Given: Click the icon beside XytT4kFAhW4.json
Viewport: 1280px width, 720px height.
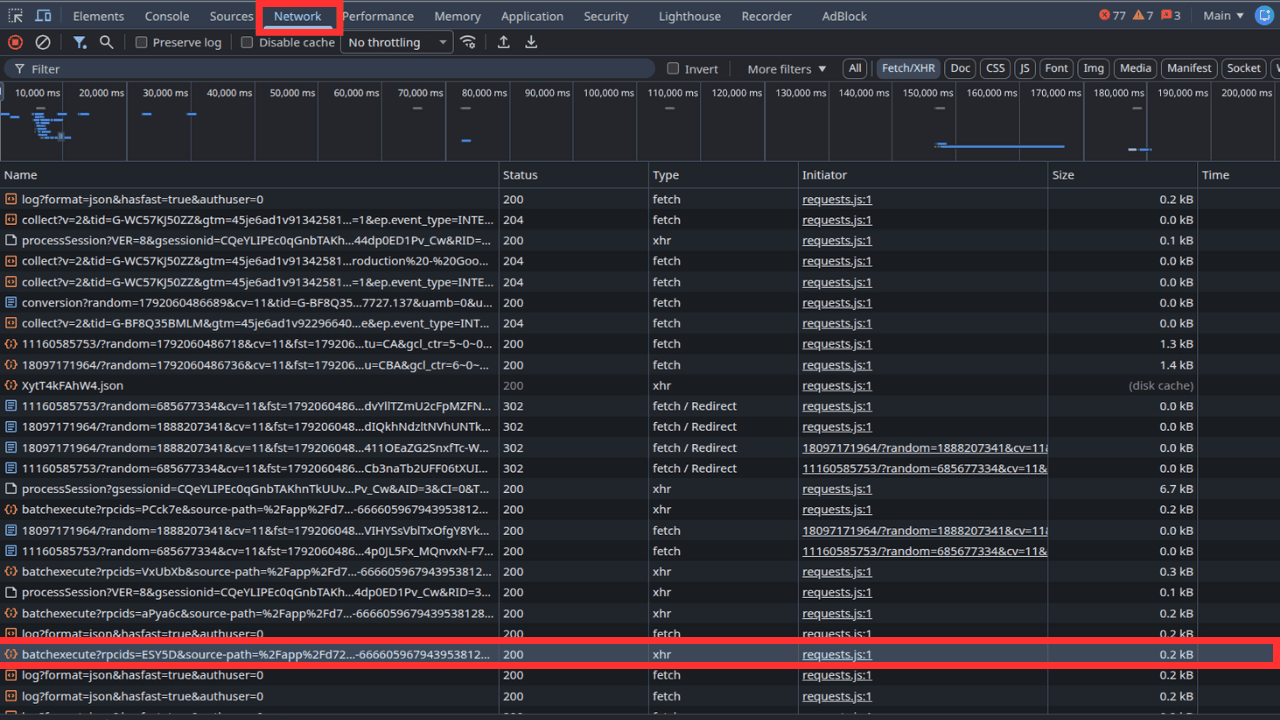Looking at the screenshot, I should (x=11, y=385).
